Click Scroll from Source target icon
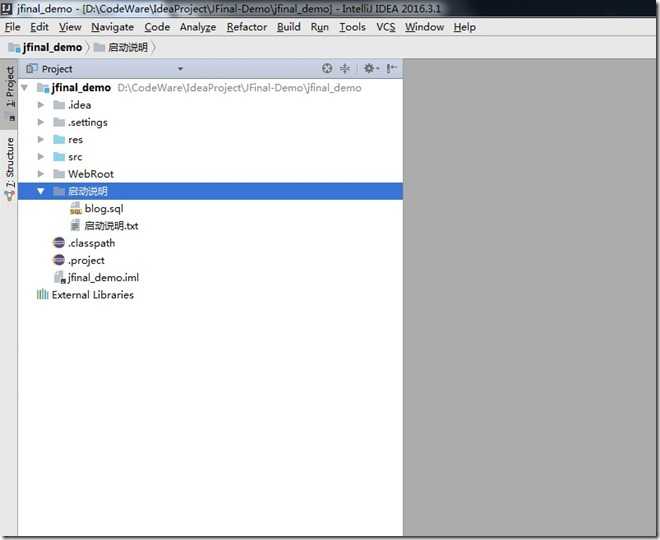This screenshot has height=540, width=660. tap(327, 68)
